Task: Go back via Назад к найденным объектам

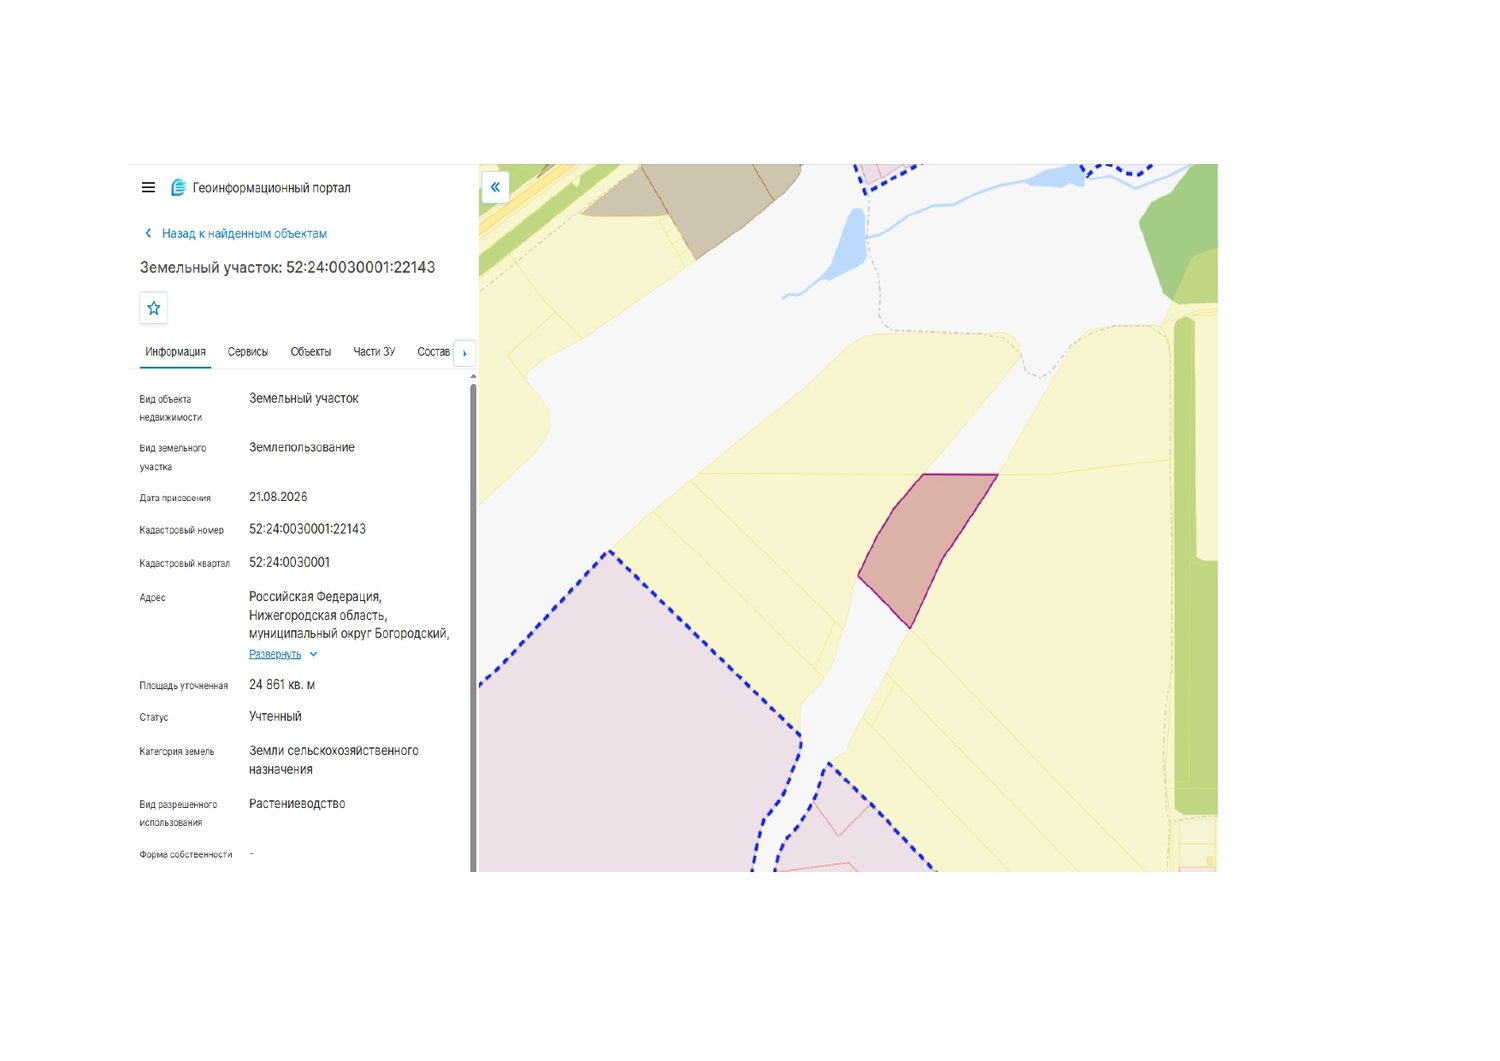Action: click(244, 233)
